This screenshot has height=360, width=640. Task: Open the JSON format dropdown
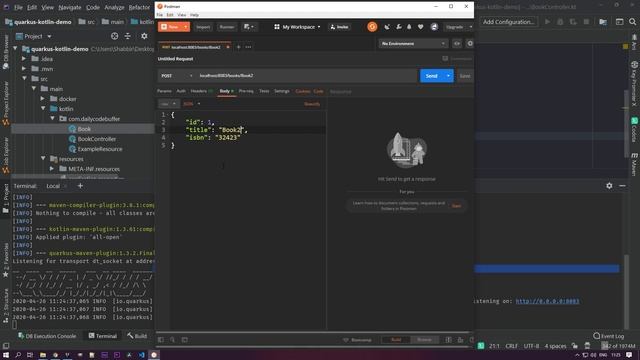coord(192,104)
